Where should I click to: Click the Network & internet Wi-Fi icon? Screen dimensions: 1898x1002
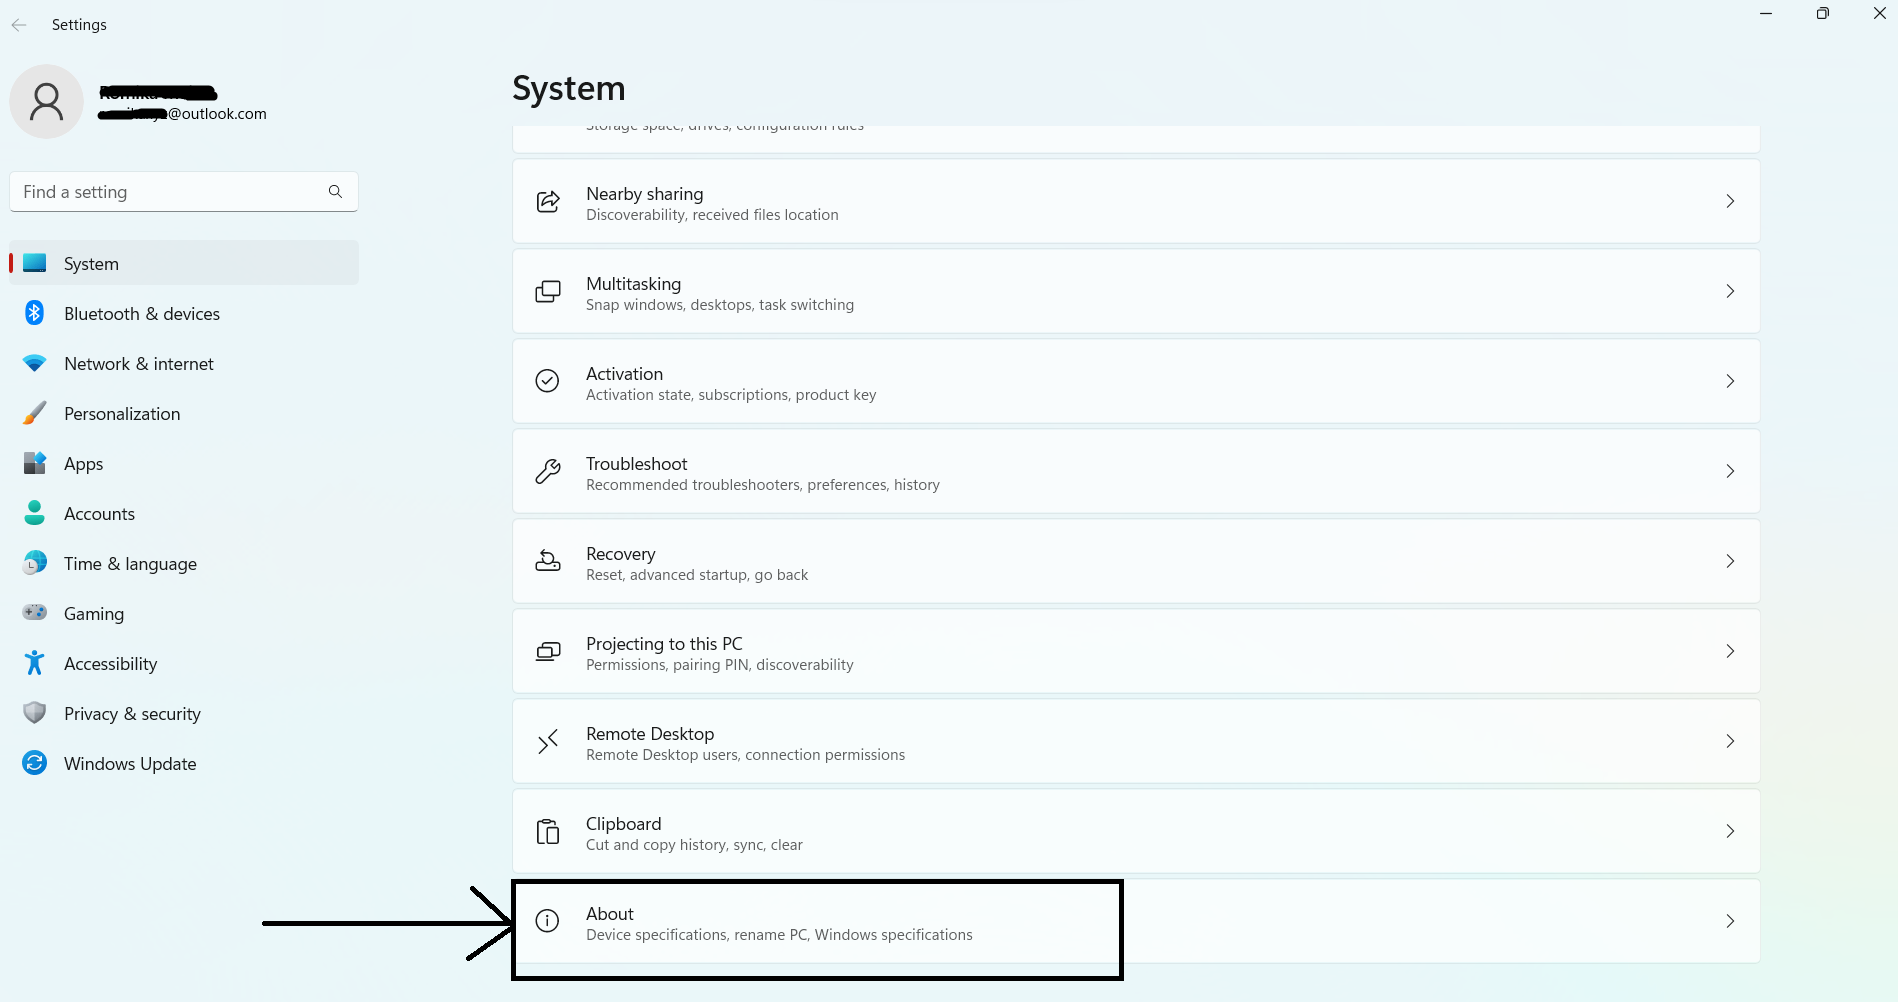click(35, 364)
